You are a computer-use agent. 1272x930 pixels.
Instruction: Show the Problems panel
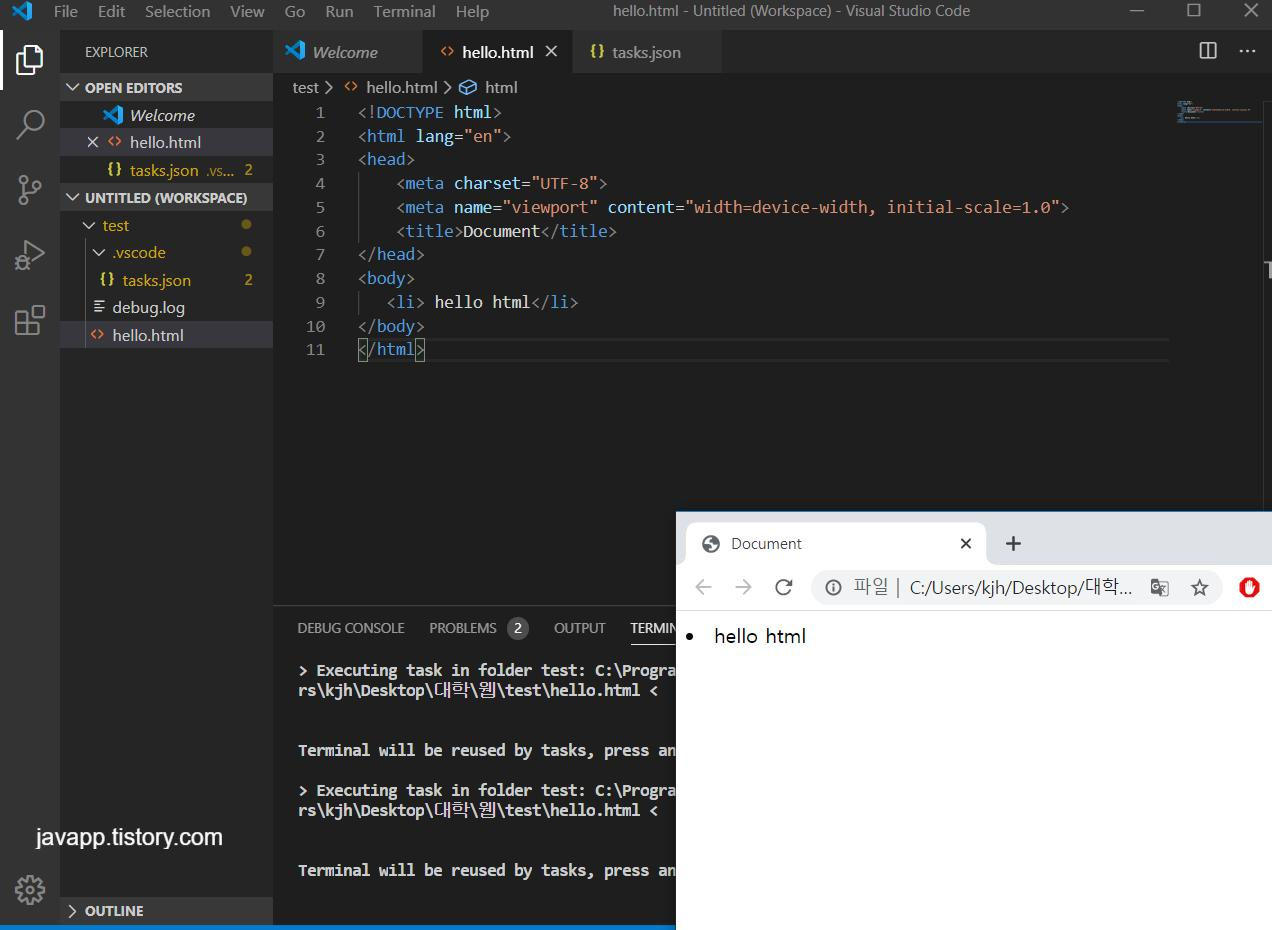point(463,628)
